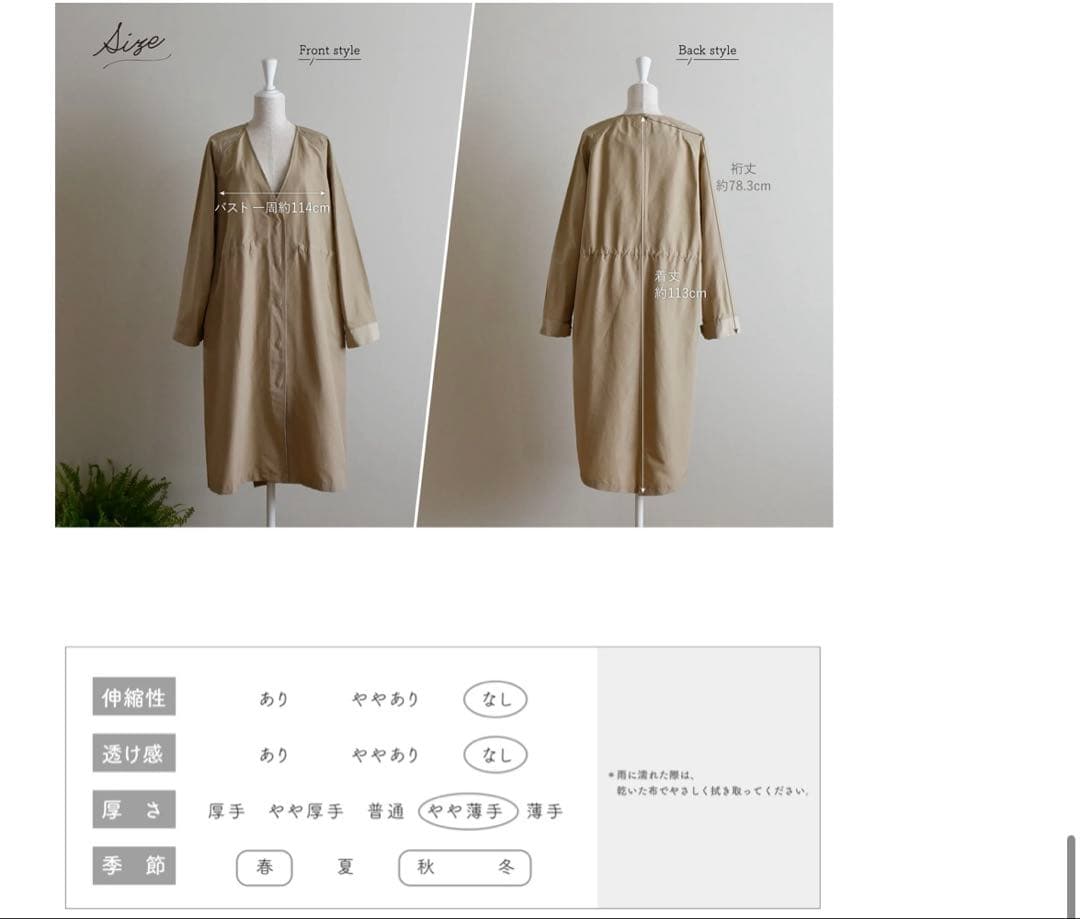The width and height of the screenshot is (1080, 919).
Task: Click the Back style label
Action: (707, 50)
